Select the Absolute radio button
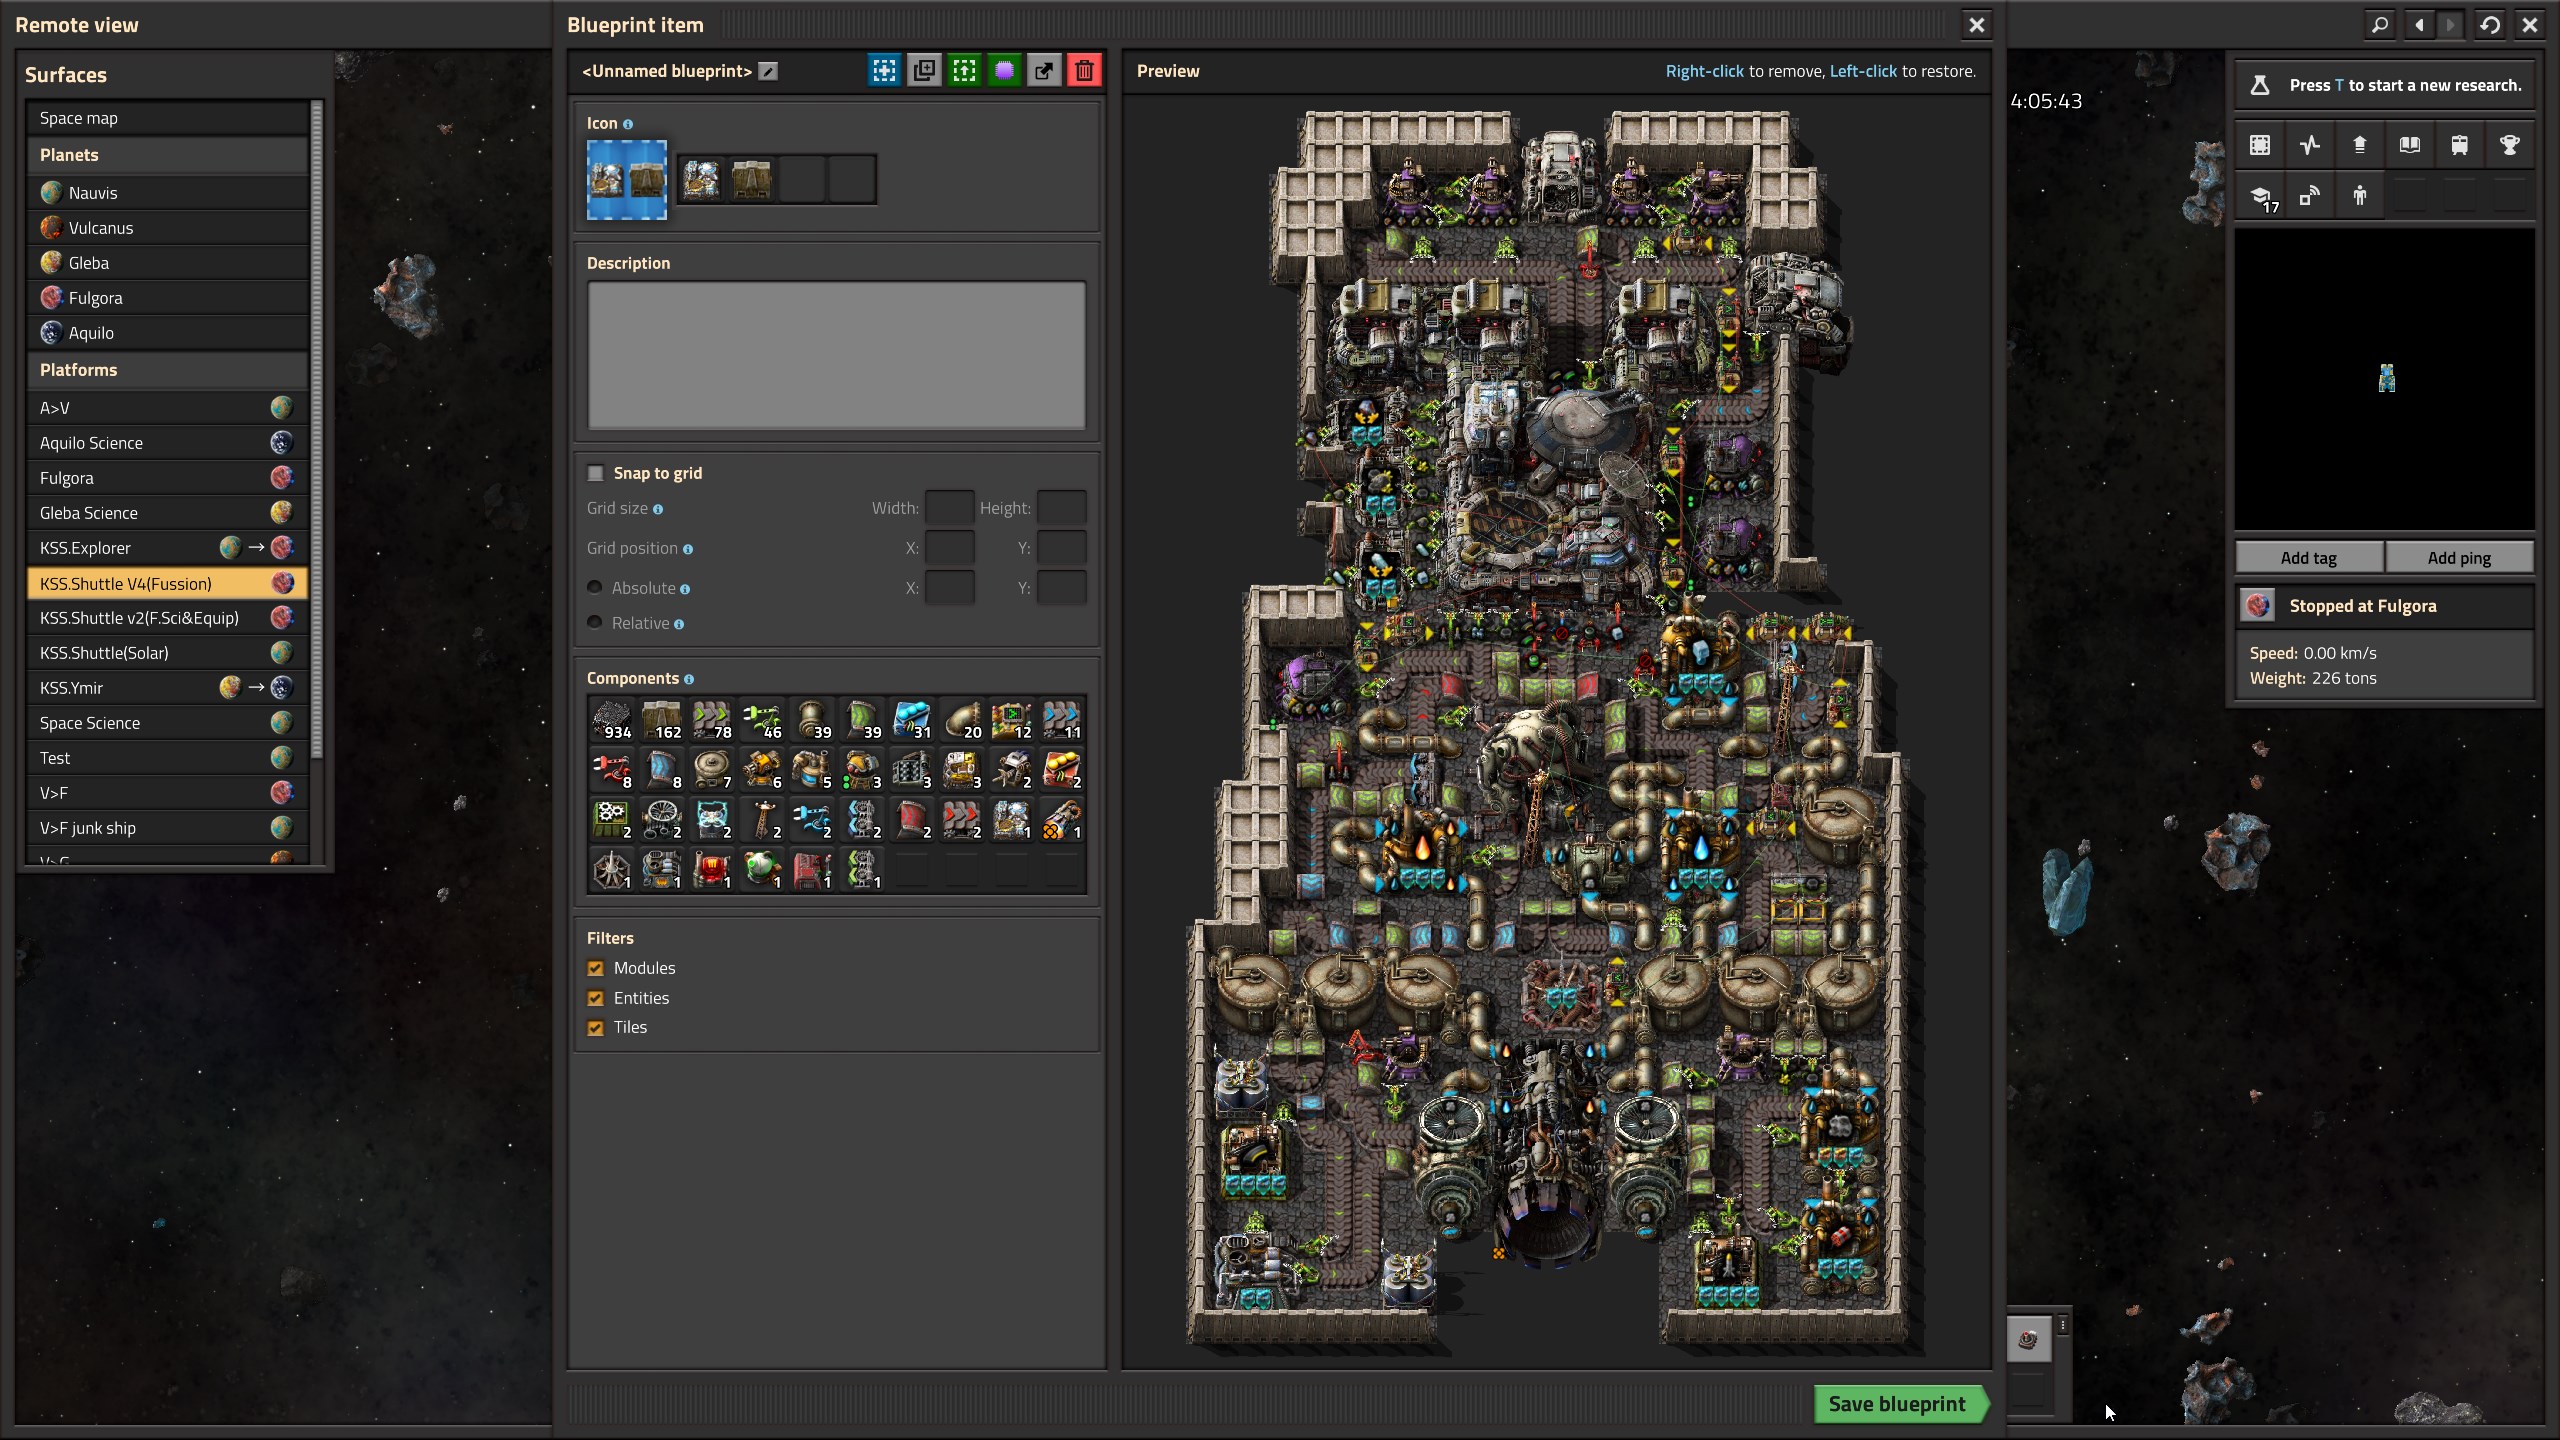The image size is (2560, 1440). click(x=595, y=588)
